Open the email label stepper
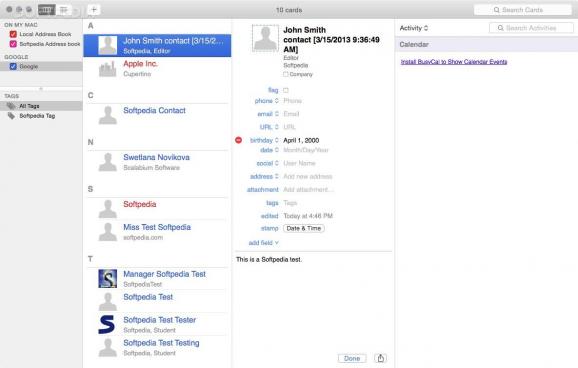 (x=276, y=114)
